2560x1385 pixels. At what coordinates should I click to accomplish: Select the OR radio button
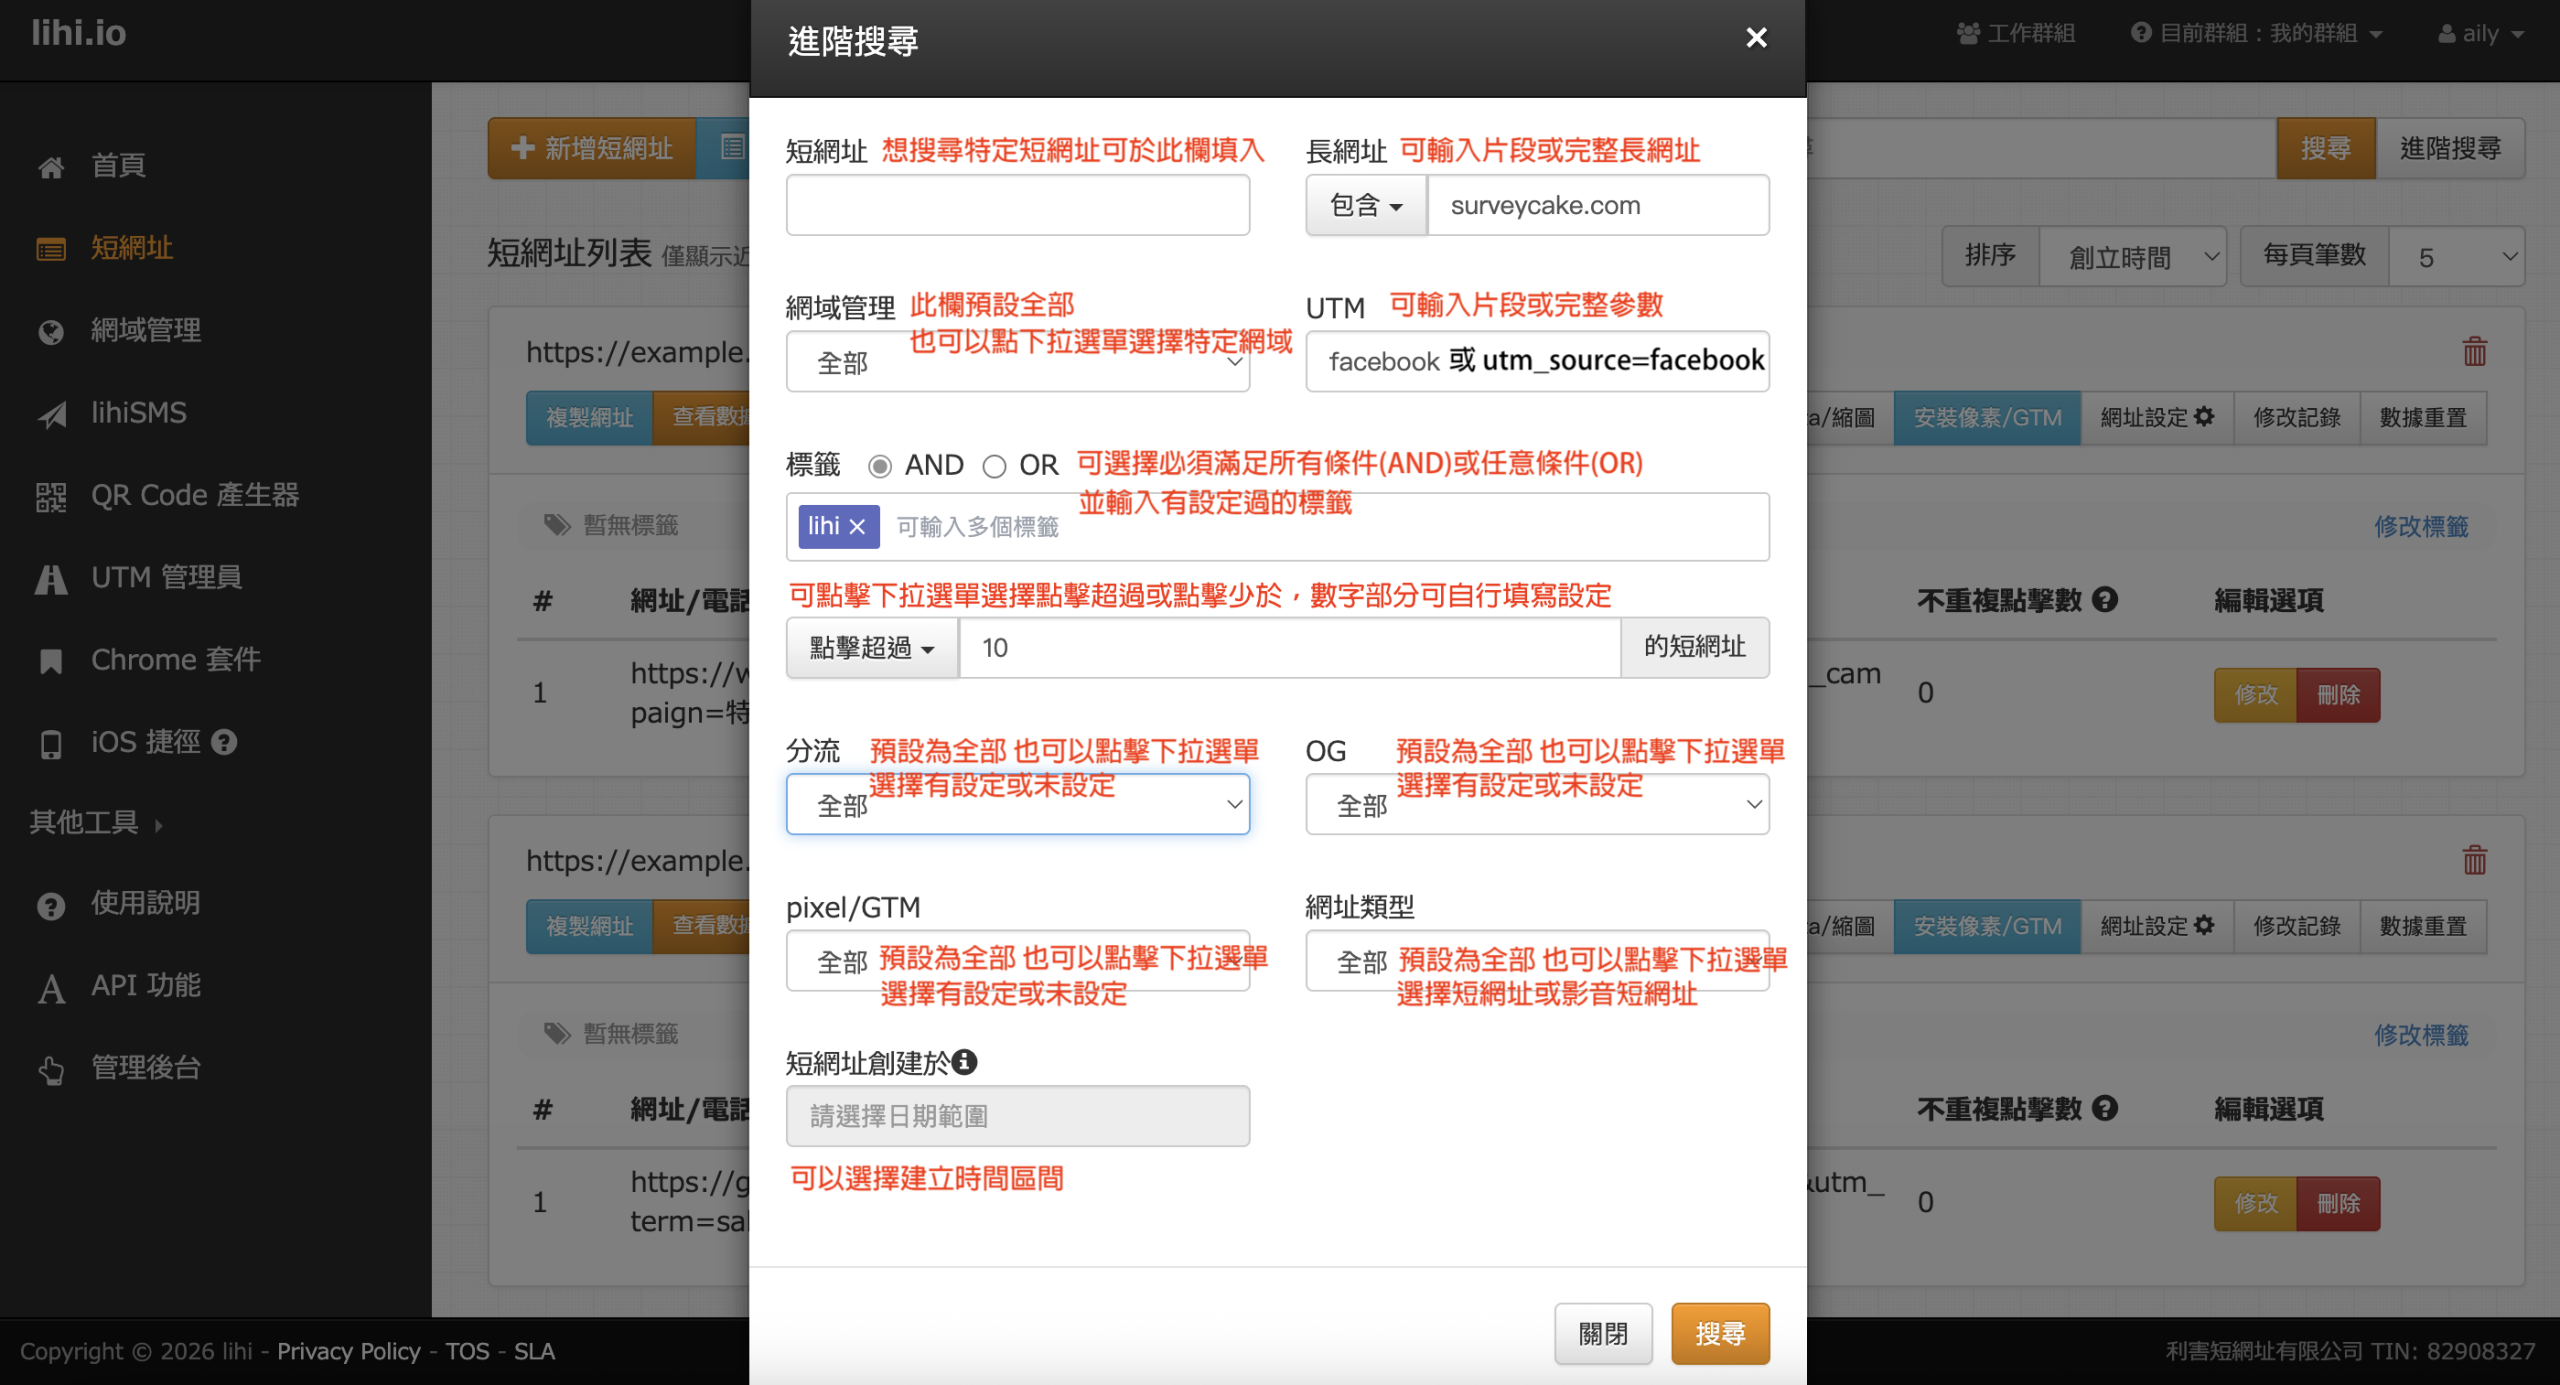point(993,466)
